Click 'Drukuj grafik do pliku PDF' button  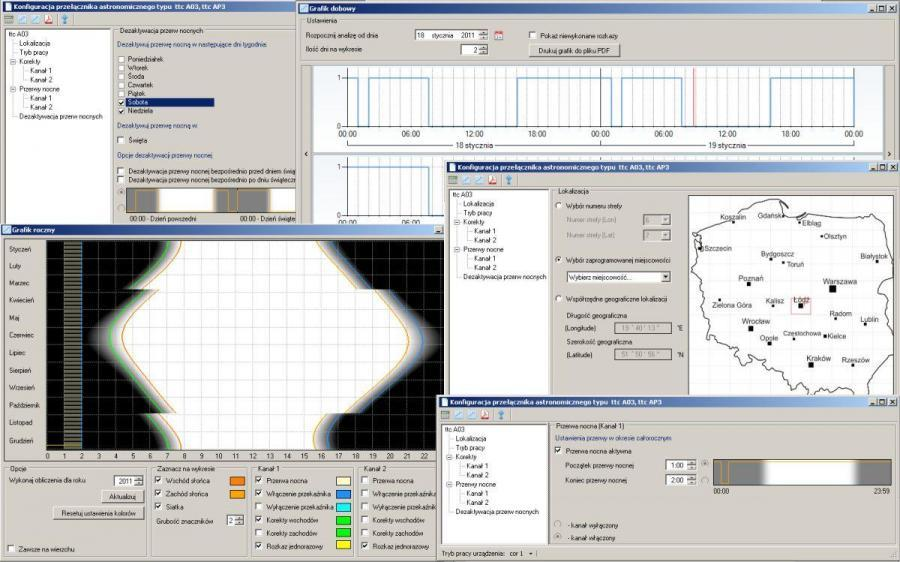coord(573,50)
